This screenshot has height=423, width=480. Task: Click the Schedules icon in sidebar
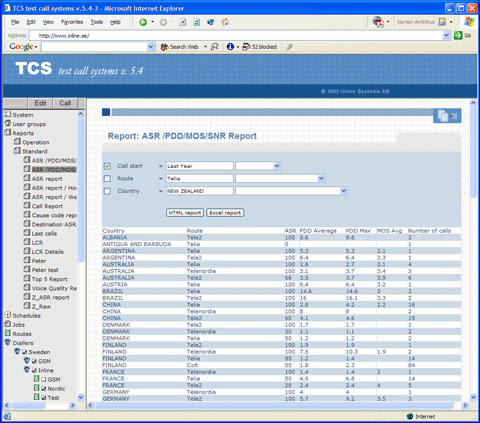(x=8, y=315)
